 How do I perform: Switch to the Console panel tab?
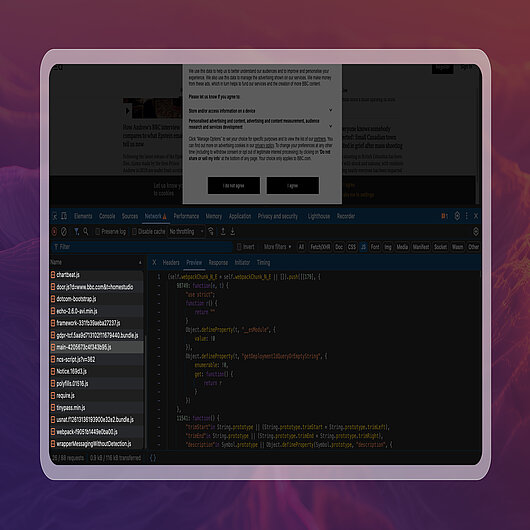point(107,216)
